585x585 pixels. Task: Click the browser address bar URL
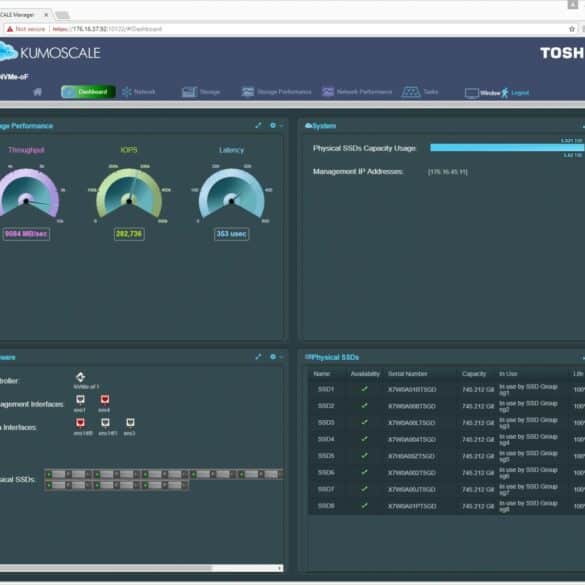point(107,29)
